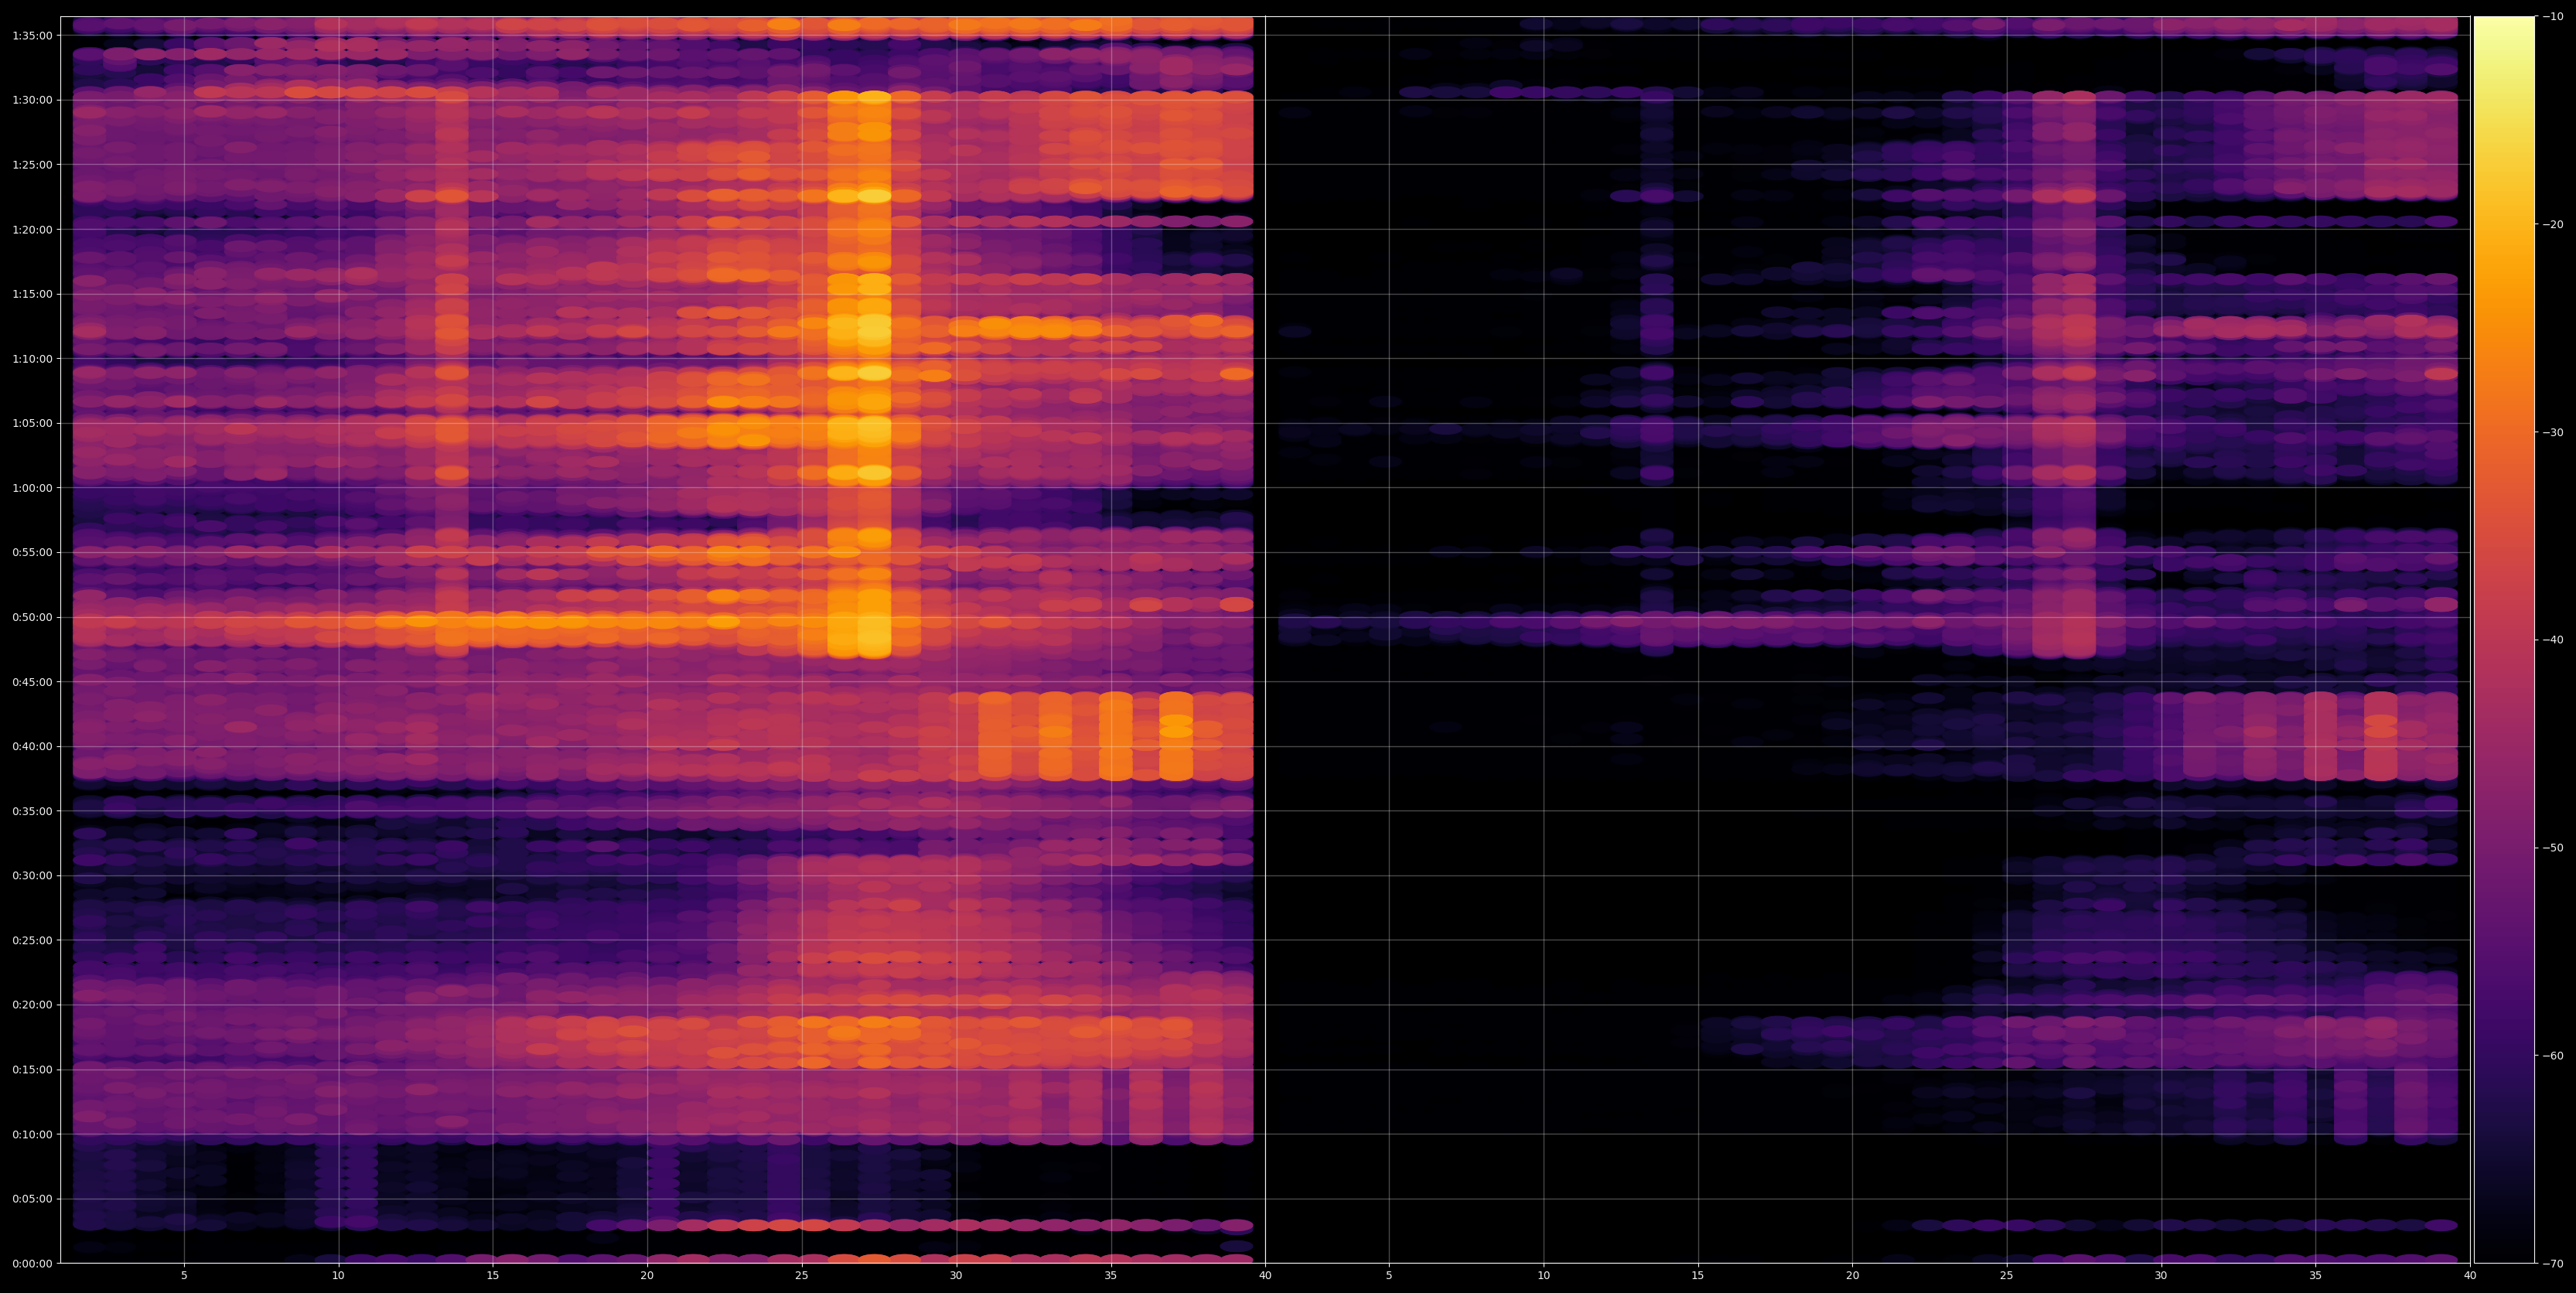Click the 0:15:00 y-axis tick label

tap(32, 1069)
